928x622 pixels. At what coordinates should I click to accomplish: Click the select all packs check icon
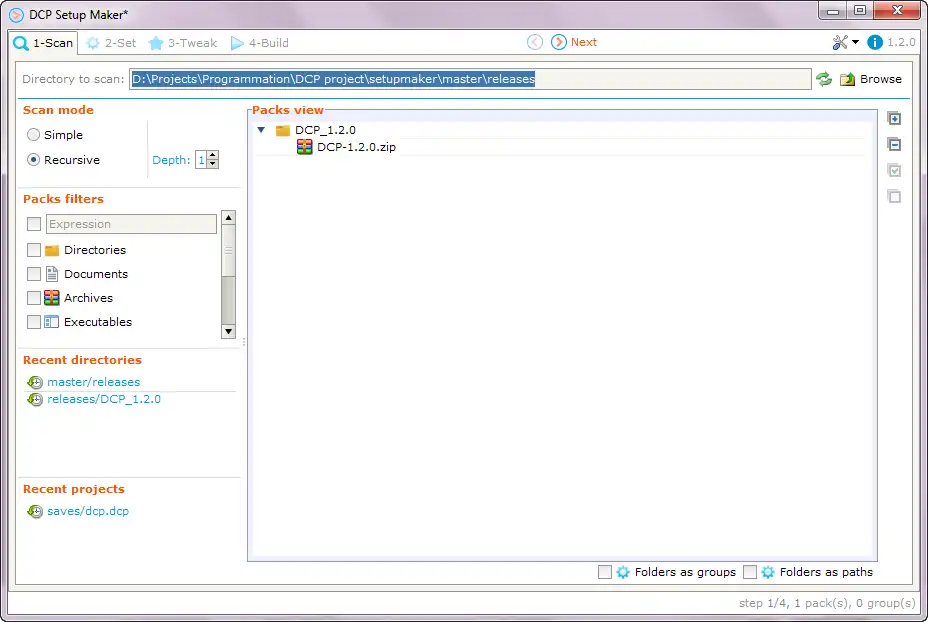894,170
